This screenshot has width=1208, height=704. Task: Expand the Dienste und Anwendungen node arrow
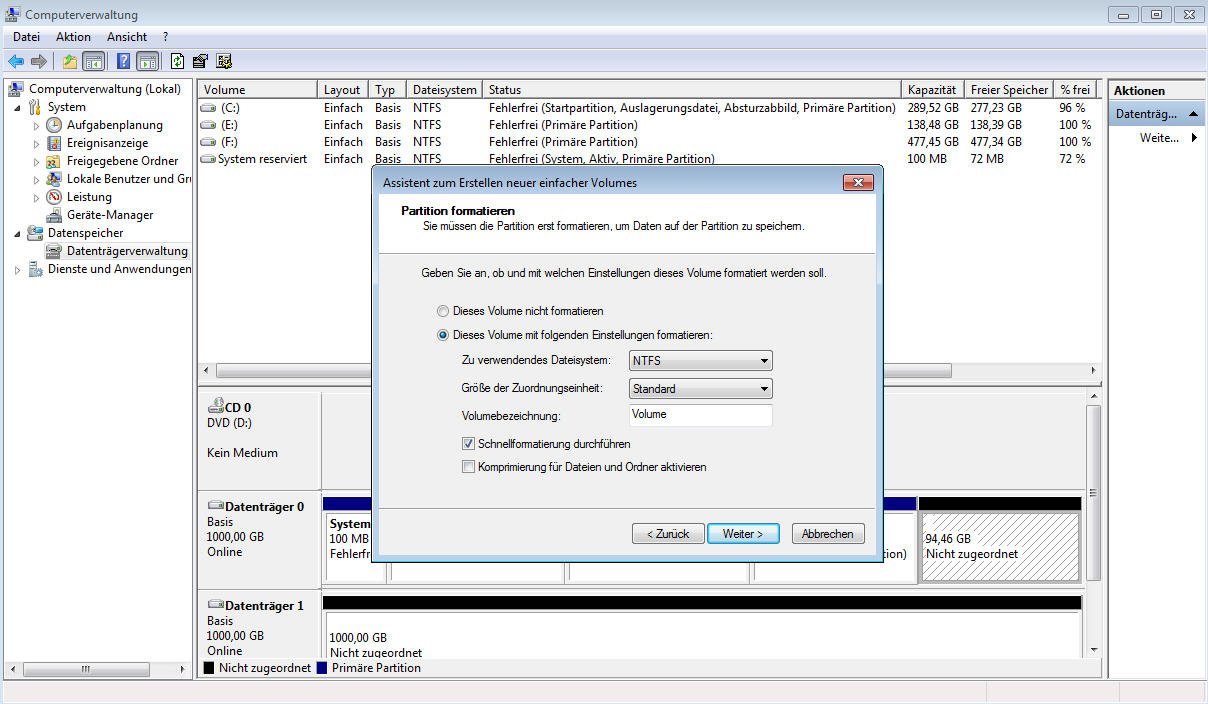click(17, 269)
